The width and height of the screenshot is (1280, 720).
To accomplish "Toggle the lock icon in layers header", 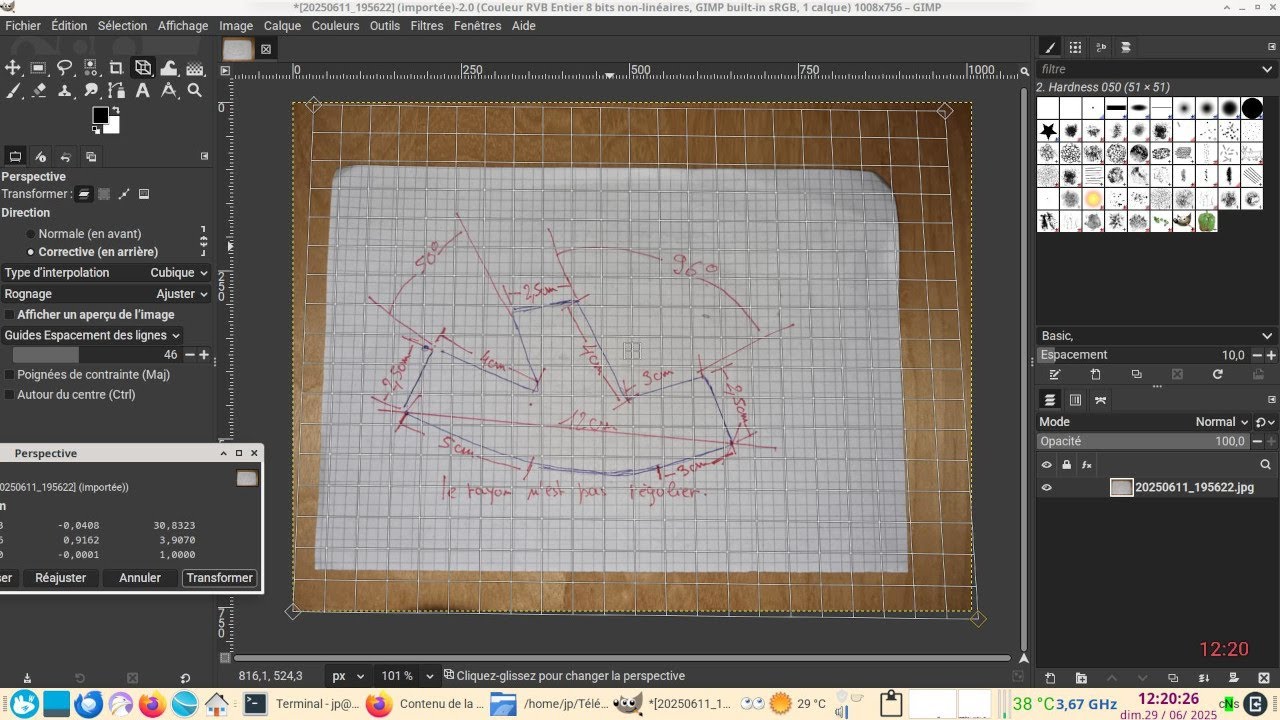I will coord(1067,465).
